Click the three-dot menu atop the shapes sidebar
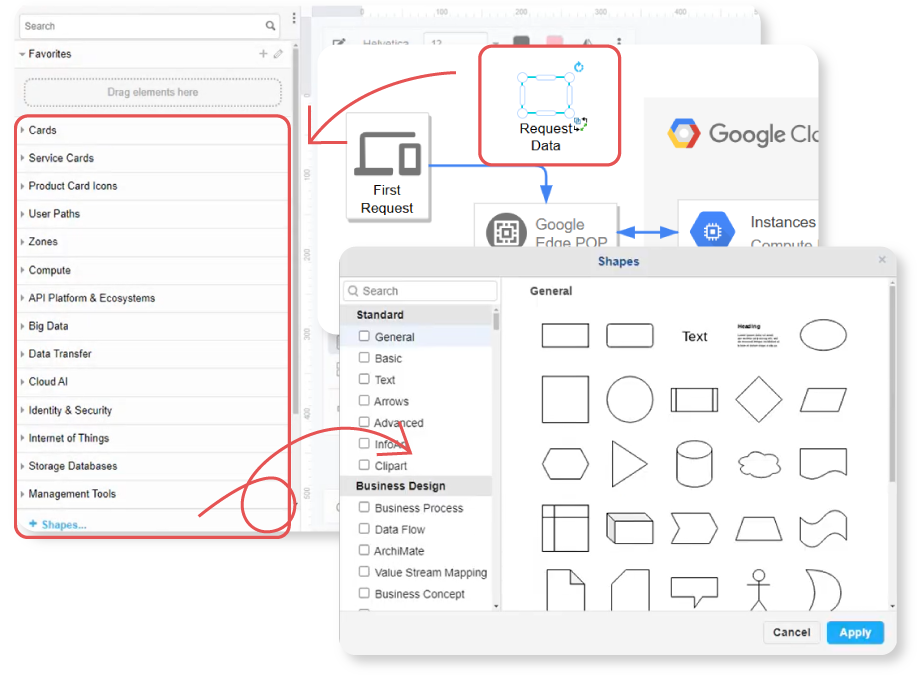The height and width of the screenshot is (676, 921). (x=293, y=18)
